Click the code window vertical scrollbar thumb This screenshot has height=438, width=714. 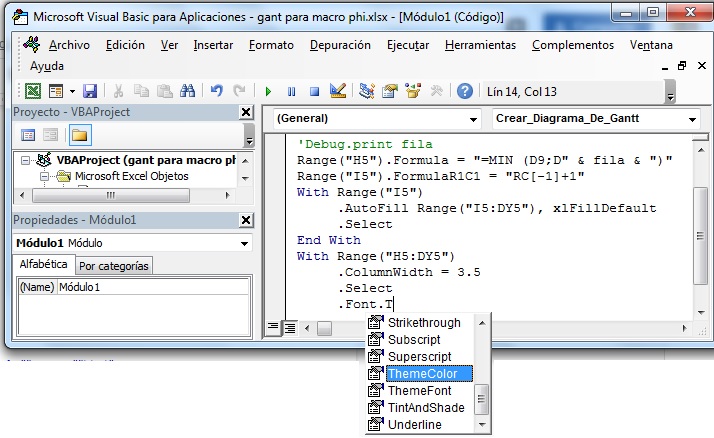pos(700,235)
